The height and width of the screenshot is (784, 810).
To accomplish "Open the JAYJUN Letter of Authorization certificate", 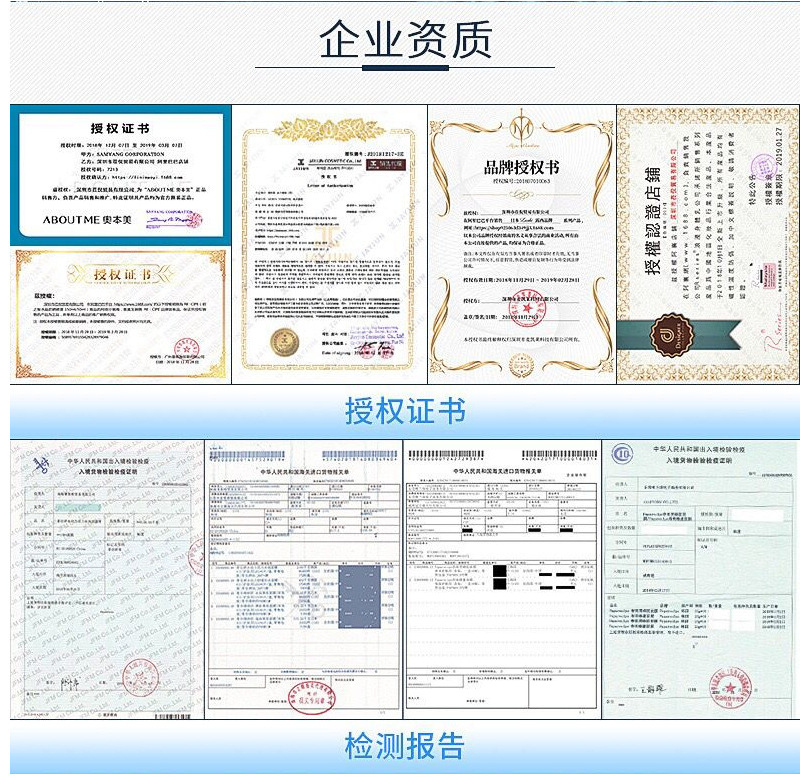I will pyautogui.click(x=330, y=244).
